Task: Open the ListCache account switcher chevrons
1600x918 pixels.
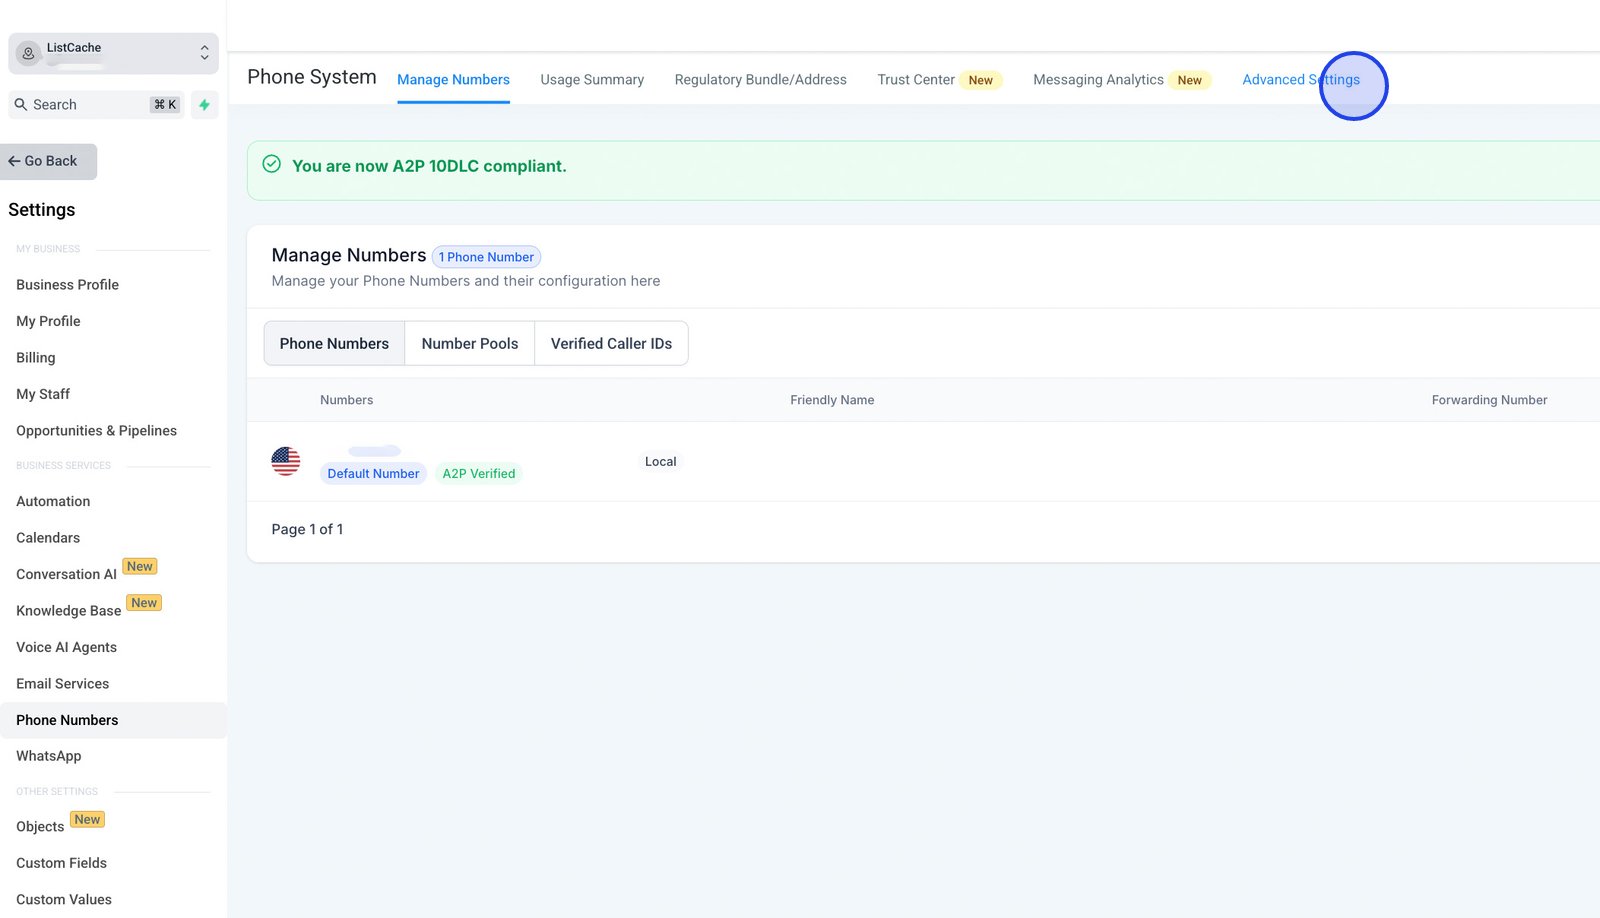Action: (204, 52)
